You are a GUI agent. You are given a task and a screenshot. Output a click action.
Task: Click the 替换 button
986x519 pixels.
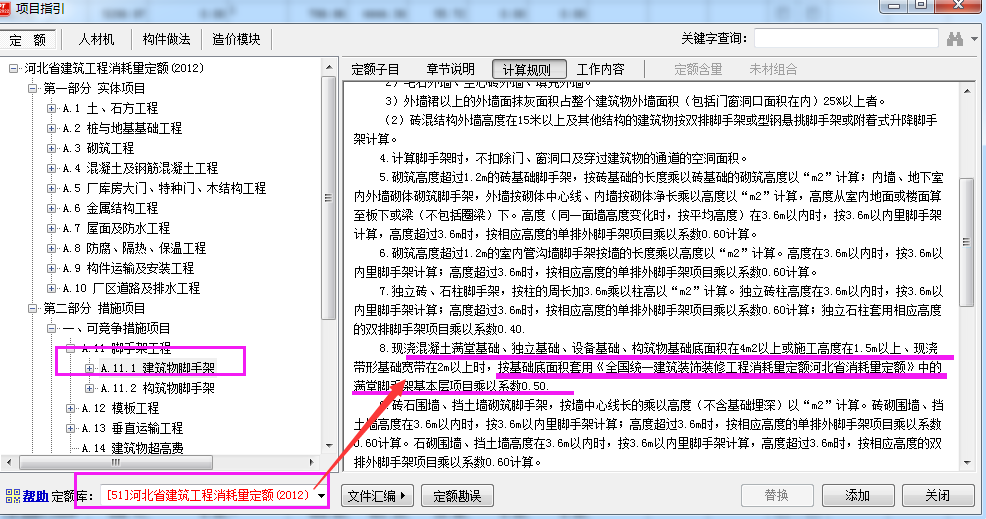click(777, 496)
